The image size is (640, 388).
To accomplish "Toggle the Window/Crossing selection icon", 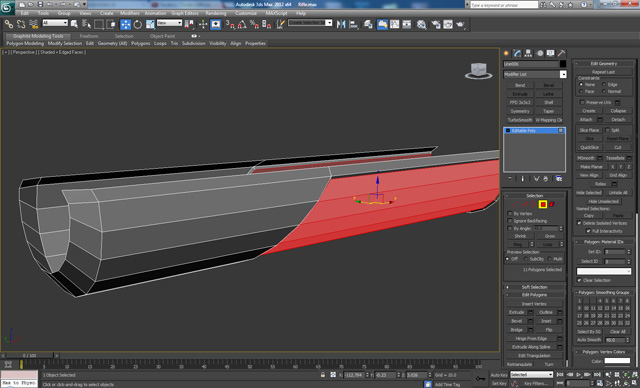I will click(111, 24).
